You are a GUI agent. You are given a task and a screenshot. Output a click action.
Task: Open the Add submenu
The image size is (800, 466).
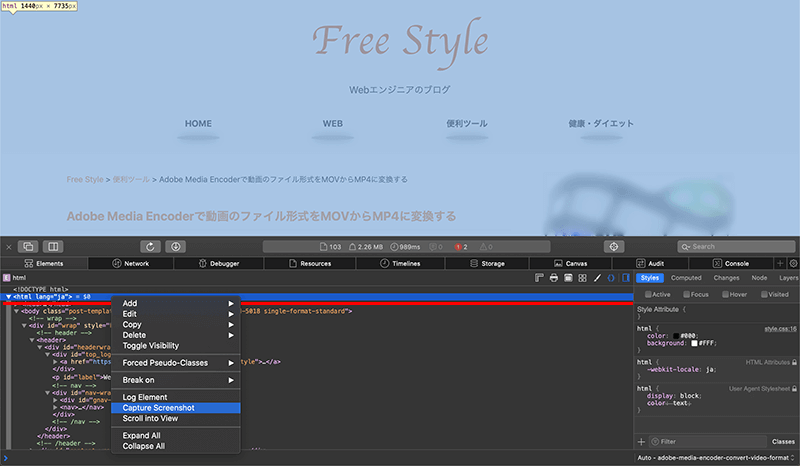176,303
